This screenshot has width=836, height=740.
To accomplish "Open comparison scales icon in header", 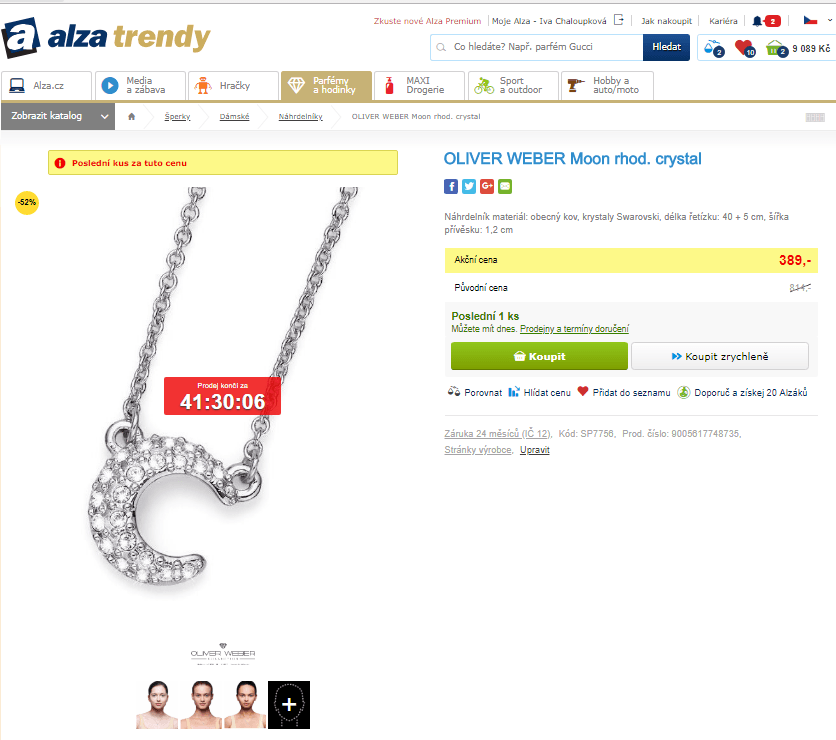I will click(x=713, y=48).
